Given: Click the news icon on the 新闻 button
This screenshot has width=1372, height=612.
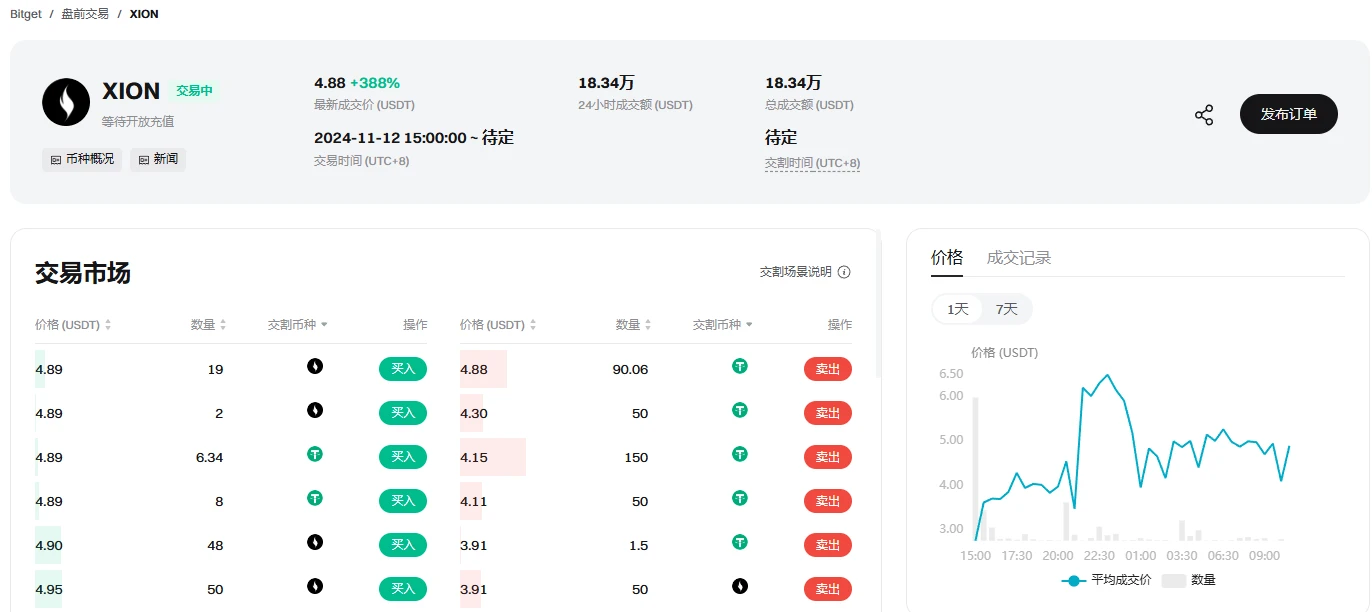Looking at the screenshot, I should tap(143, 159).
